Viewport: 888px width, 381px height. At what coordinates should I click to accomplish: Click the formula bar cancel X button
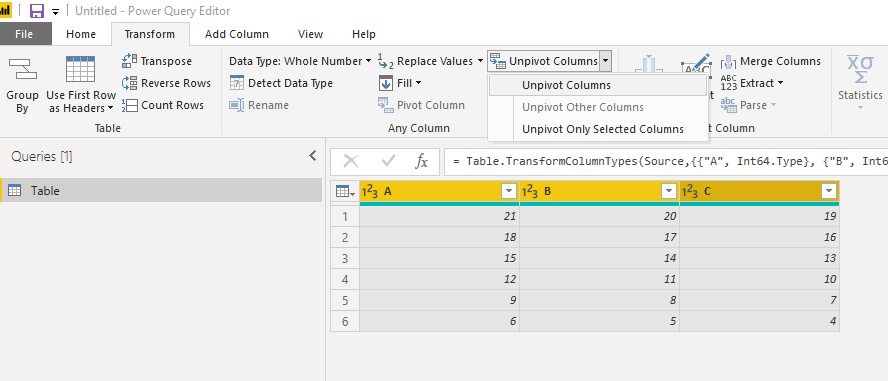click(x=351, y=162)
